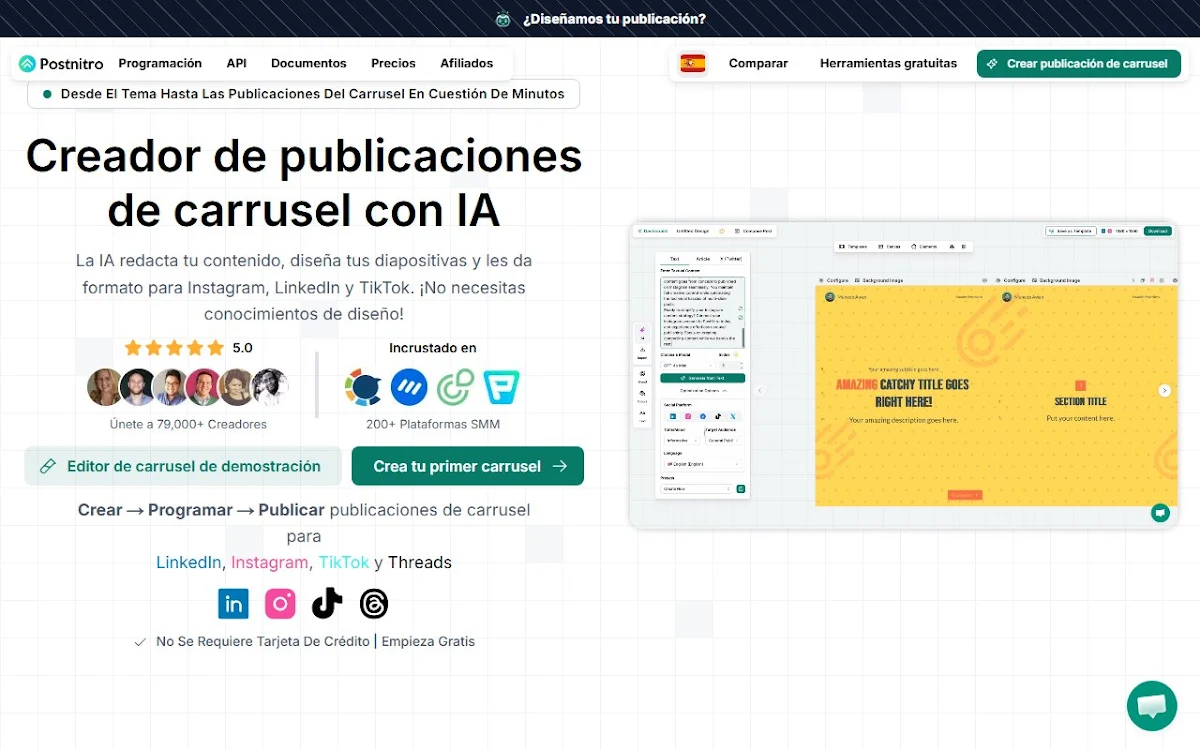1200x750 pixels.
Task: Click the sparkle icon in Crear publicación button
Action: coord(992,63)
